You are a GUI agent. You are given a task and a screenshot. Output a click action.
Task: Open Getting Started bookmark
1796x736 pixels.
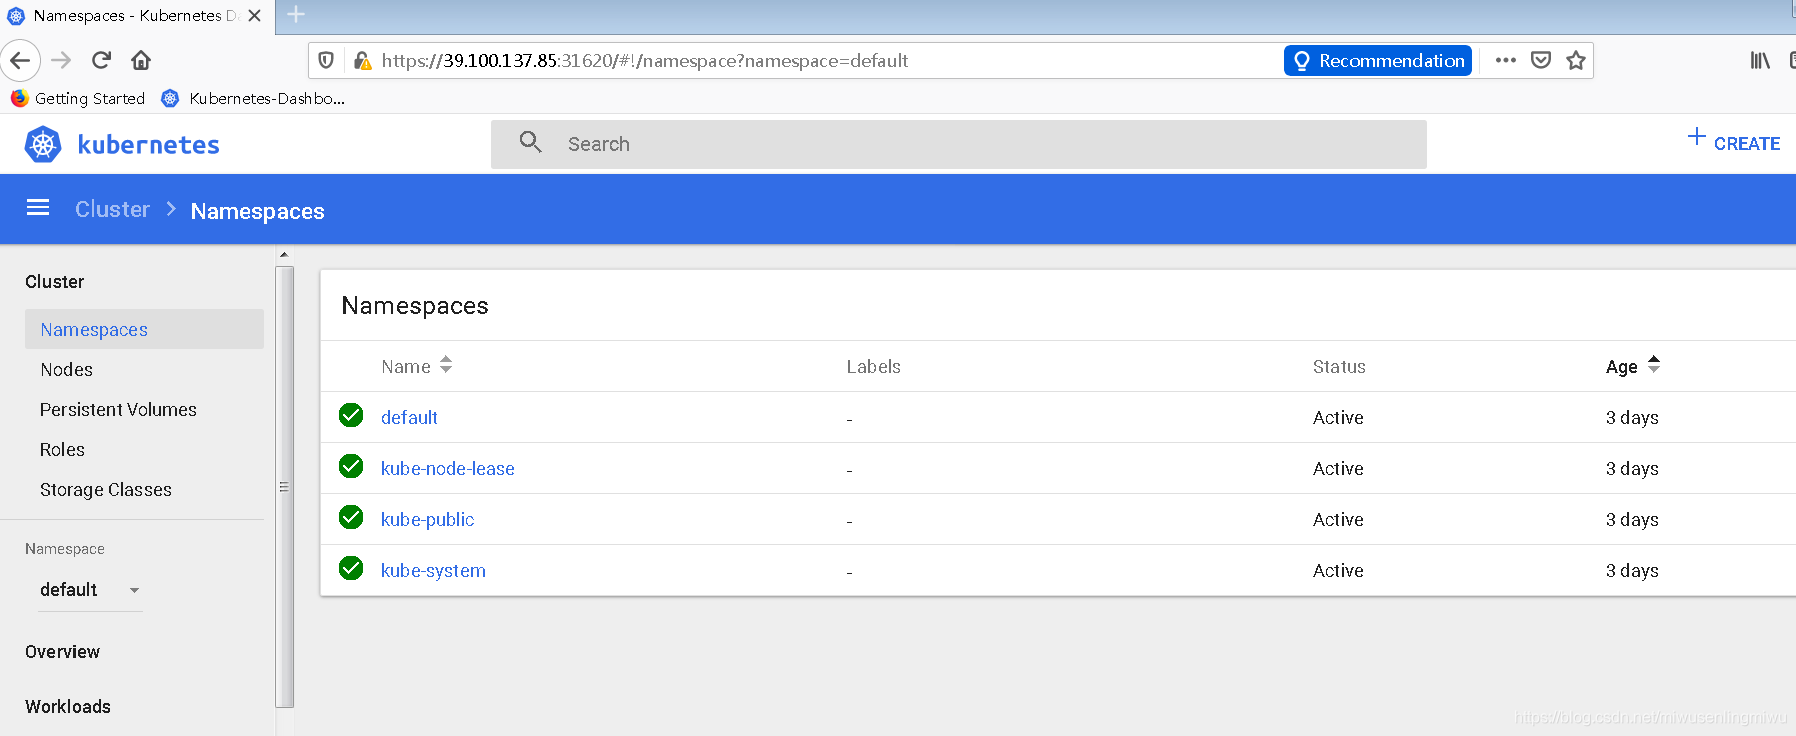click(x=77, y=98)
